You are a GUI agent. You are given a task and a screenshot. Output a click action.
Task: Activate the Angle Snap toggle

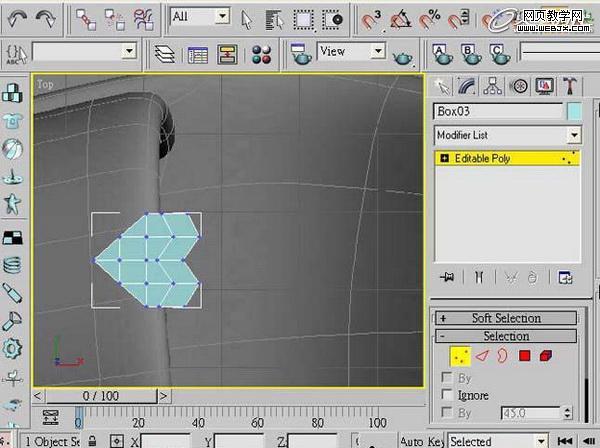401,19
